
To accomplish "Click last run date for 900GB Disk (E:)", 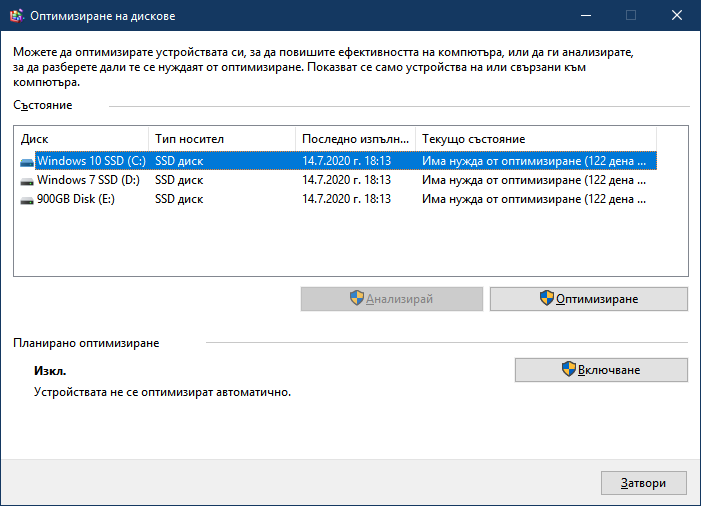I will 346,199.
